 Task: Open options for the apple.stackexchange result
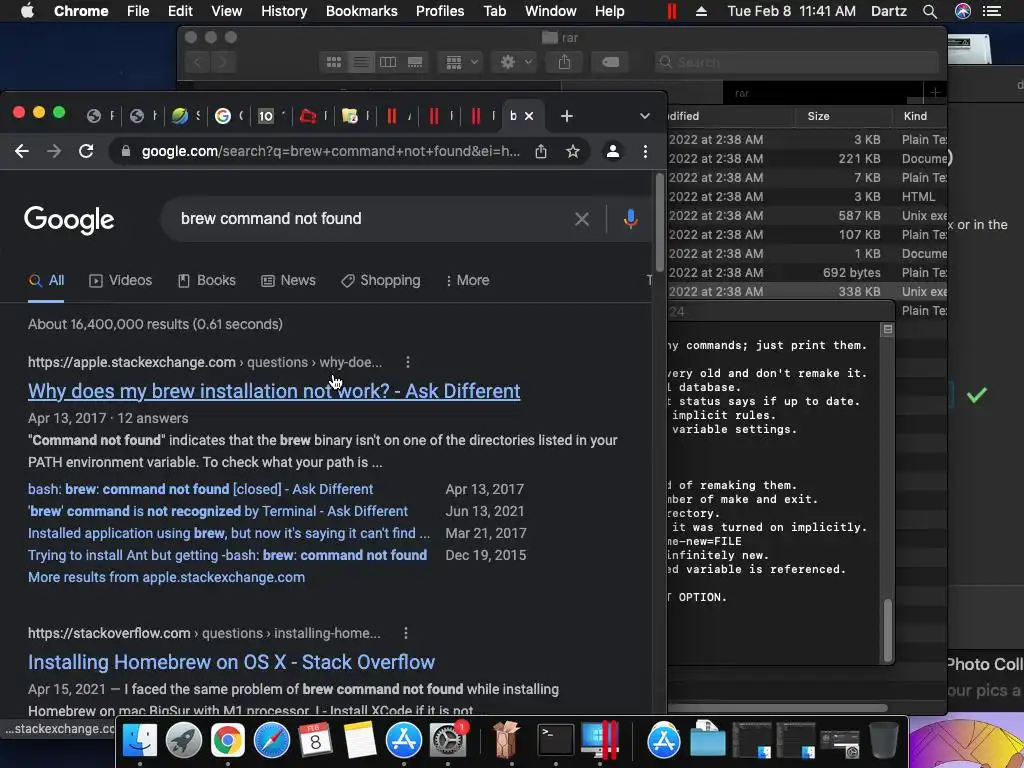tap(408, 362)
